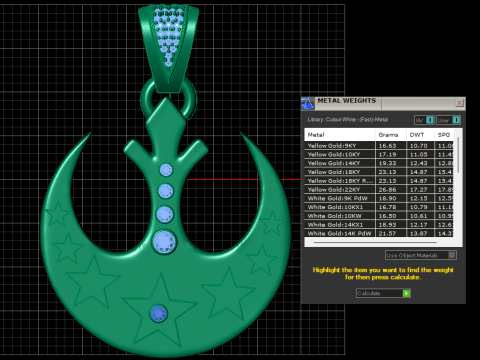
Task: Pick the Yellow Gold:18KY R... entry
Action: pyautogui.click(x=379, y=181)
